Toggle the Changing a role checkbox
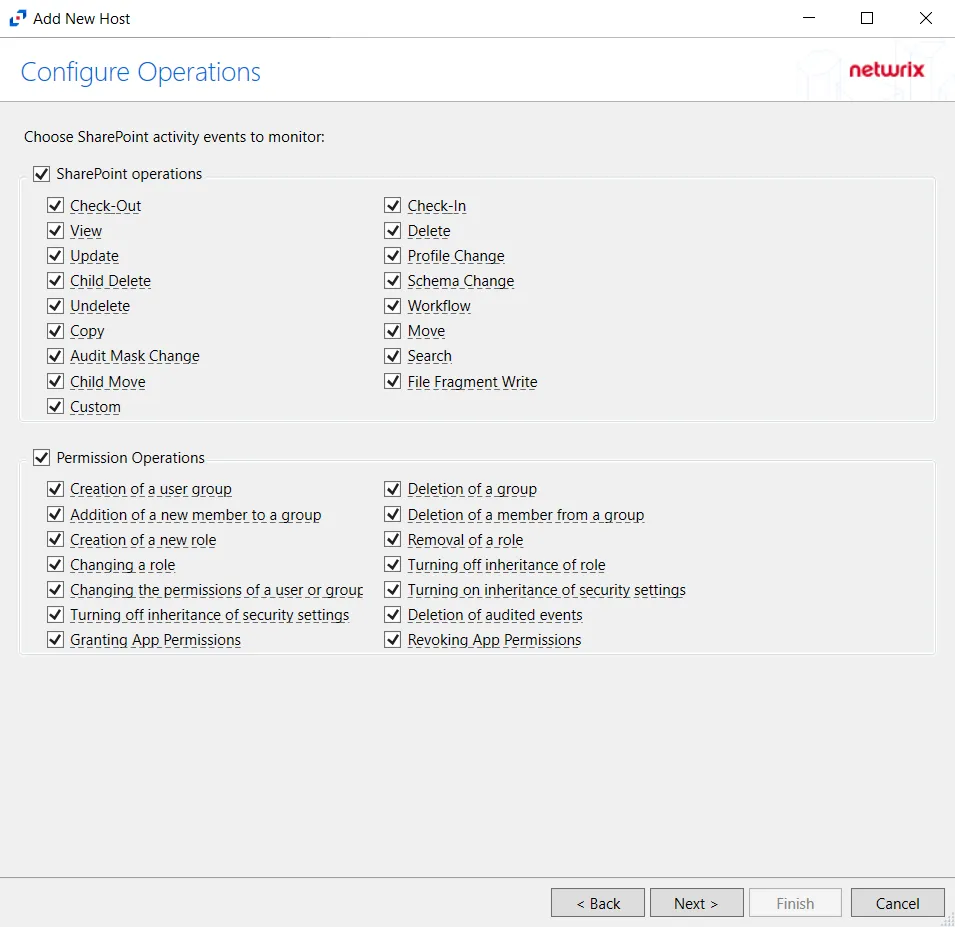The width and height of the screenshot is (955, 927). [x=55, y=565]
